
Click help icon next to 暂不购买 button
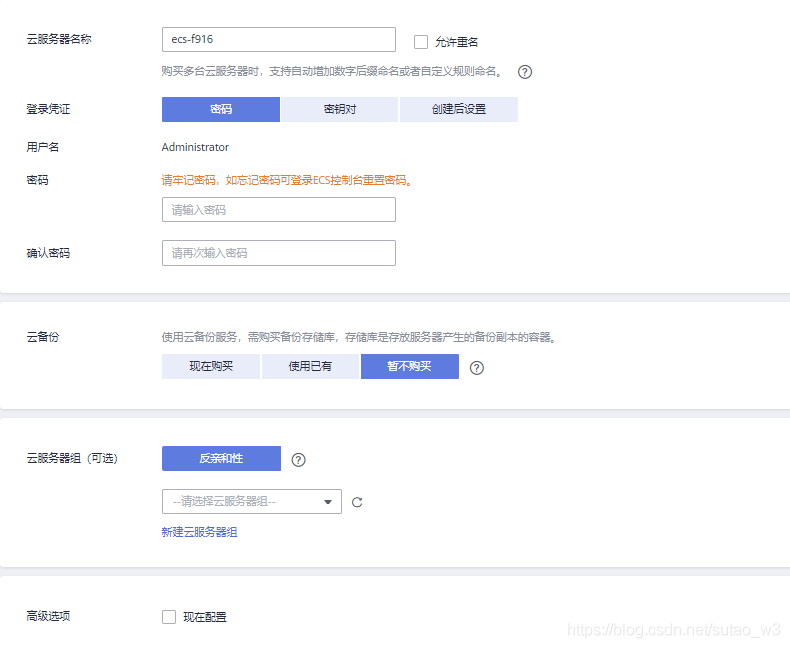(x=477, y=368)
